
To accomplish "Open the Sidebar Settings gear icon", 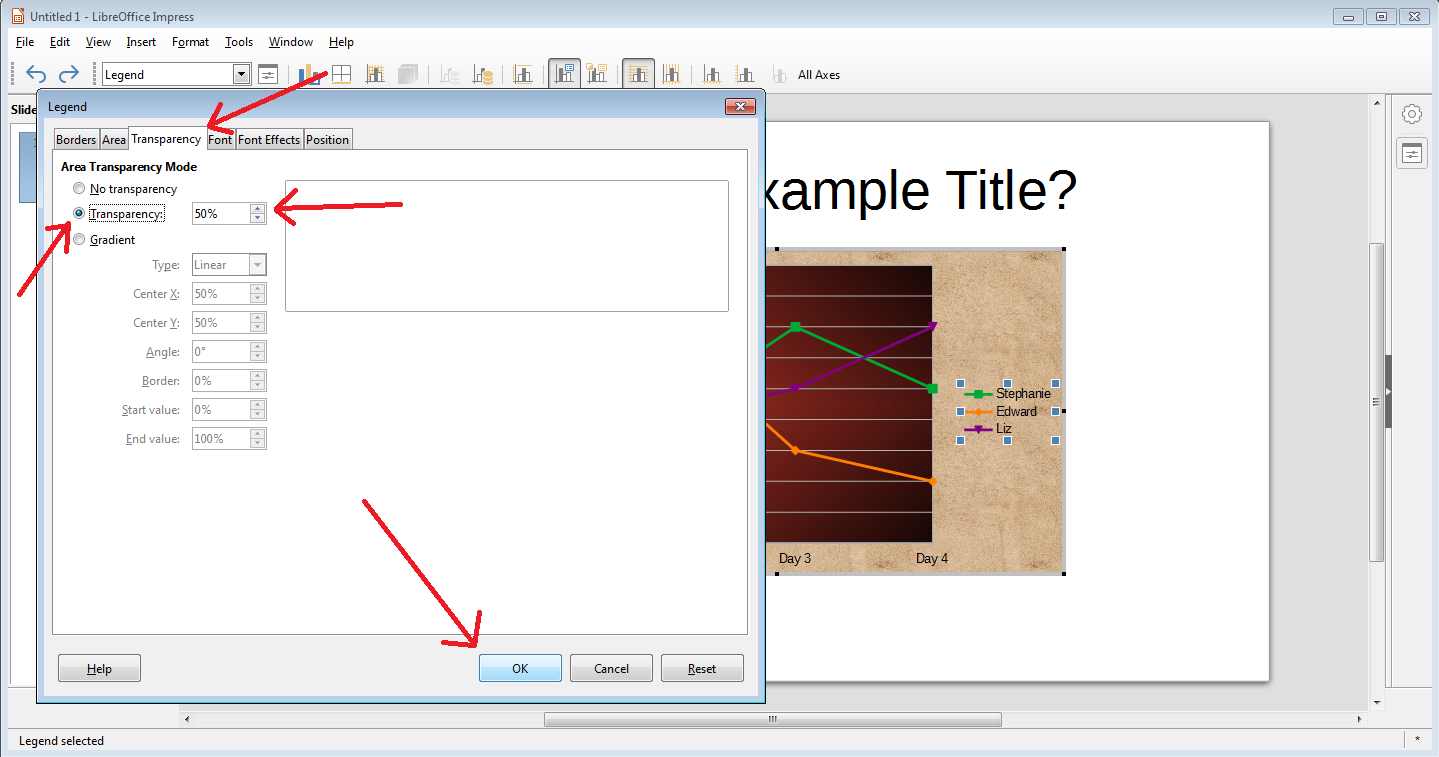I will point(1411,114).
